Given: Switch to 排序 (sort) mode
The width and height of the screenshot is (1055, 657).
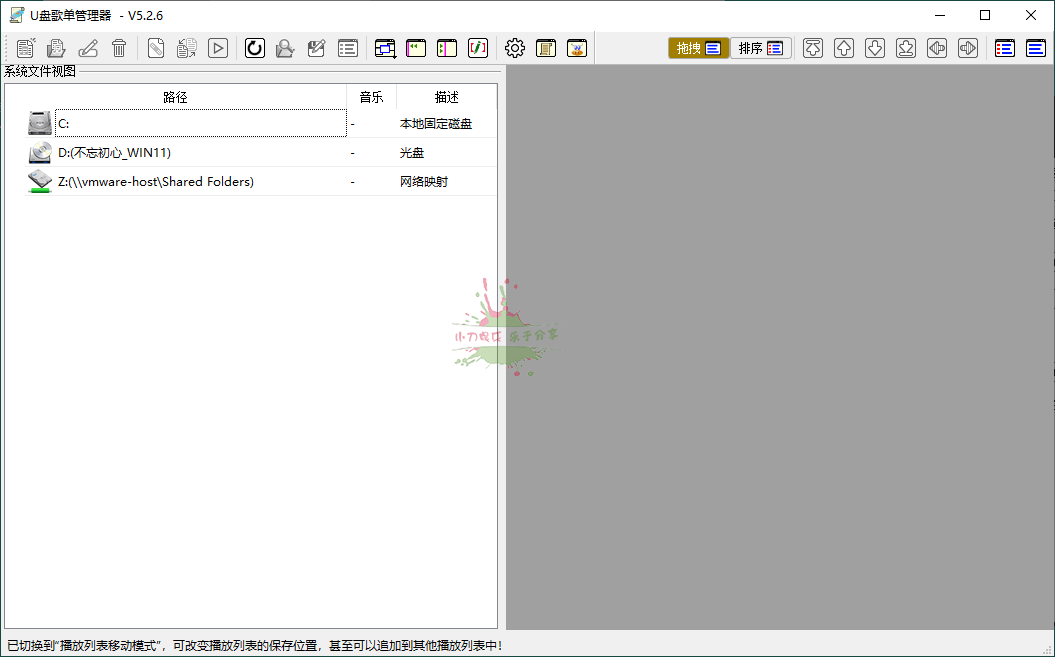Looking at the screenshot, I should 761,47.
